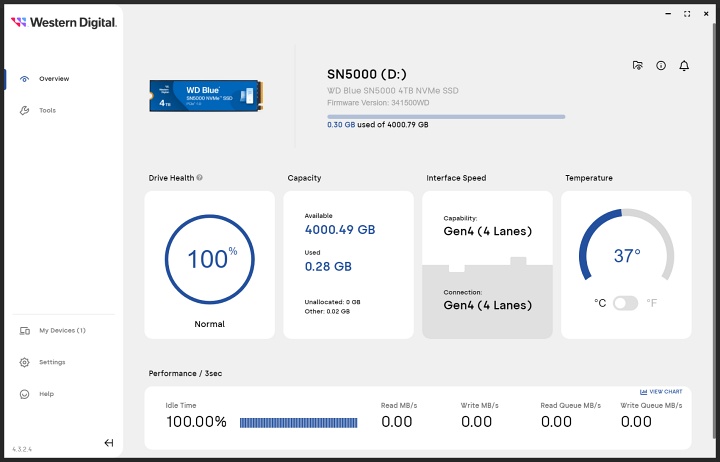Screen dimensions: 720x462
Task: Open My Devices (1) list
Action: [x=62, y=330]
